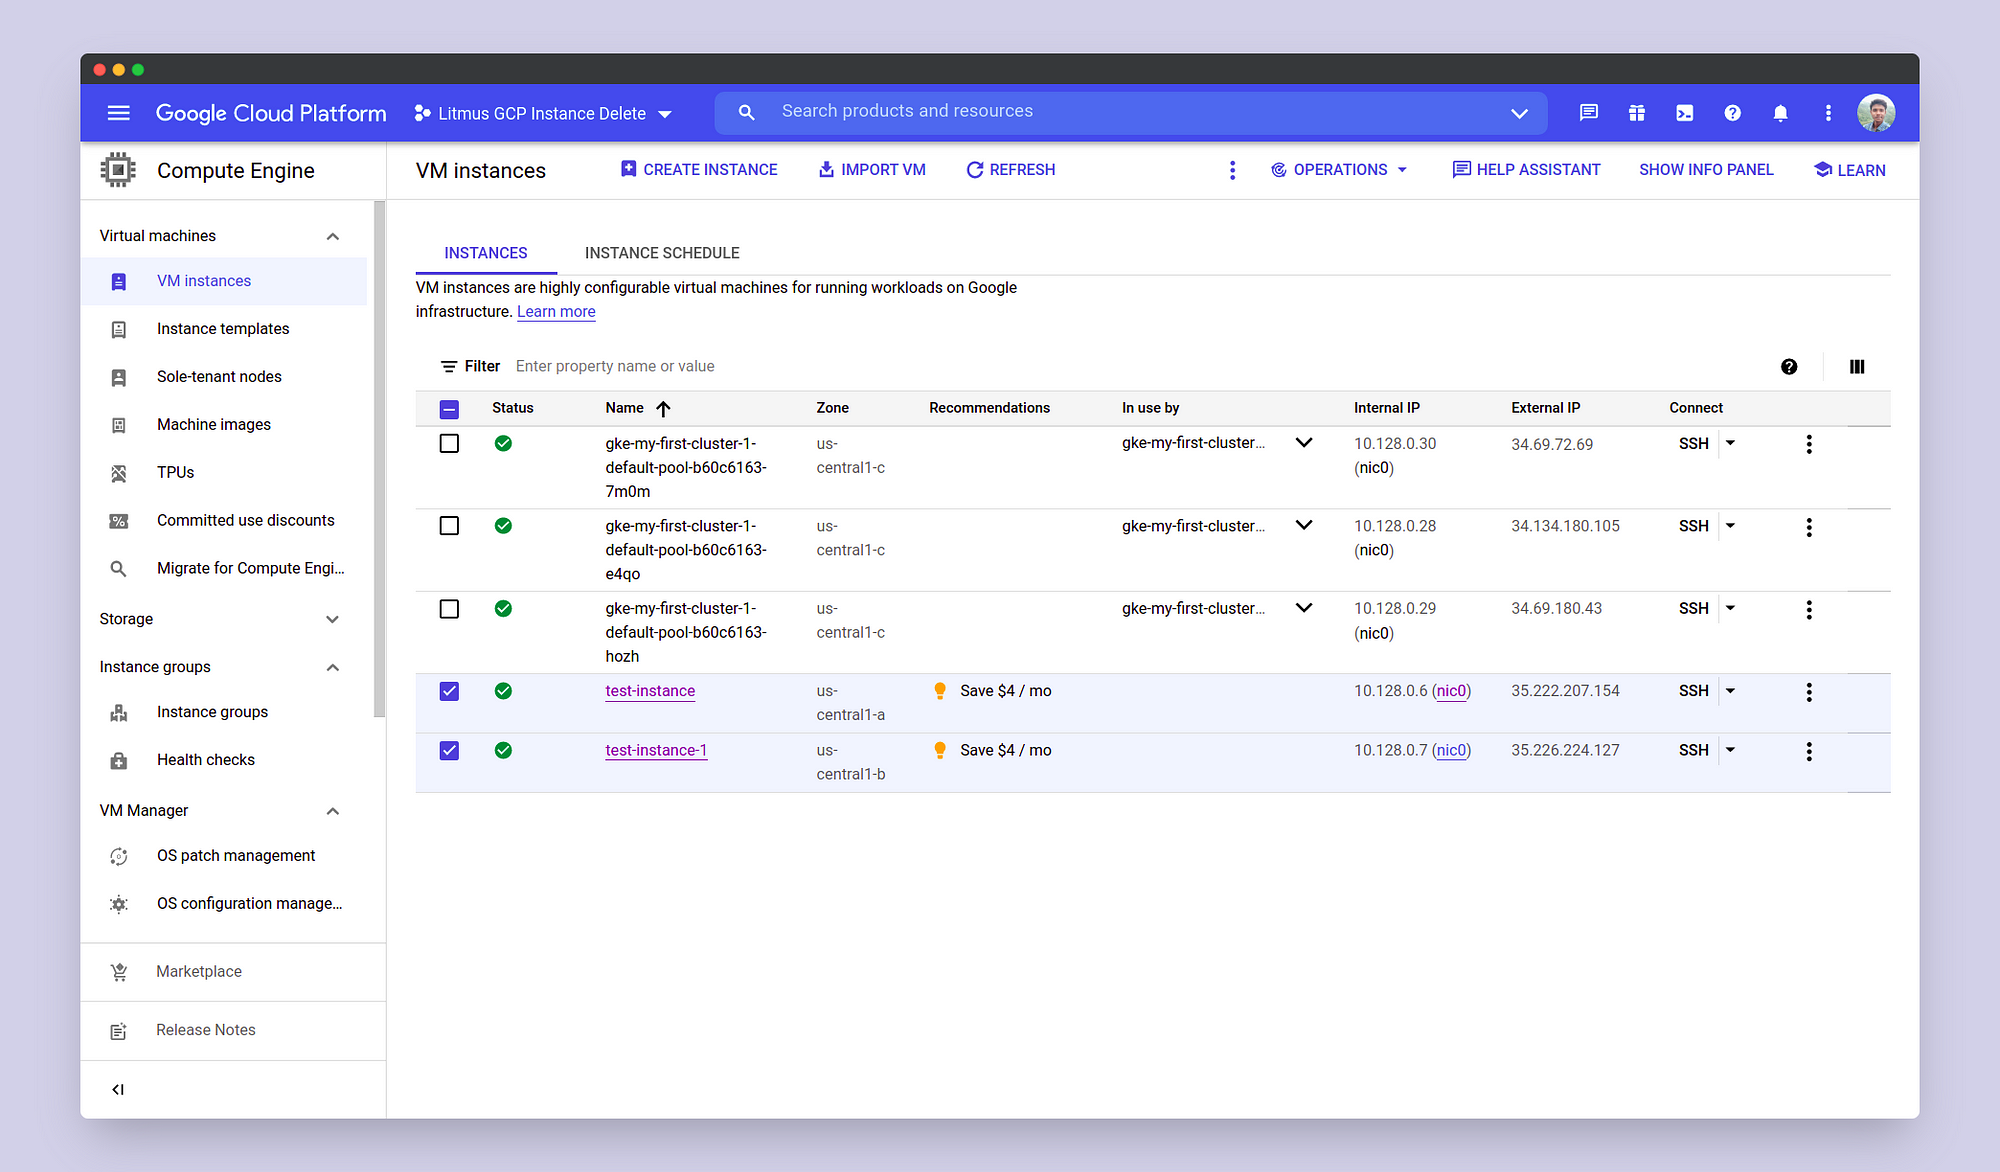Open TPUs in sidebar
The width and height of the screenshot is (2000, 1172).
tap(175, 473)
